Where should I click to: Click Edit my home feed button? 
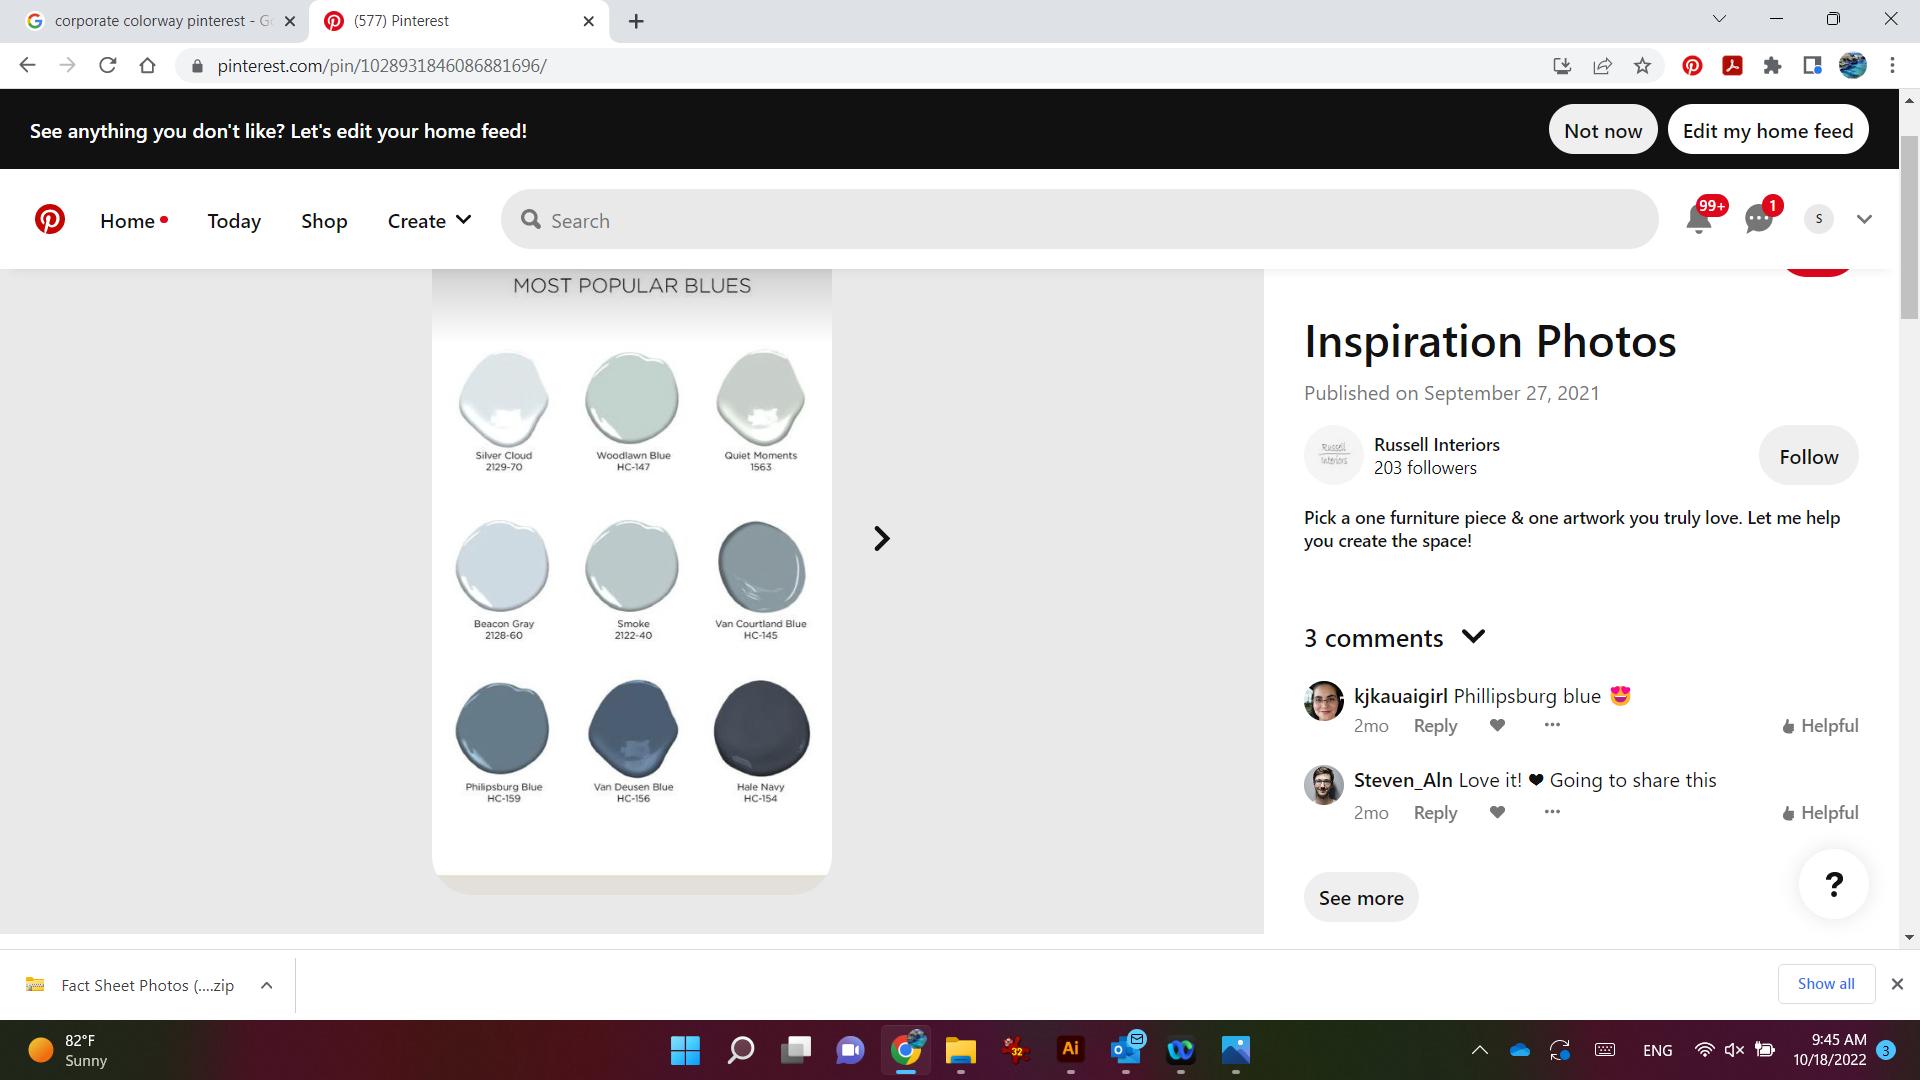[x=1768, y=130]
